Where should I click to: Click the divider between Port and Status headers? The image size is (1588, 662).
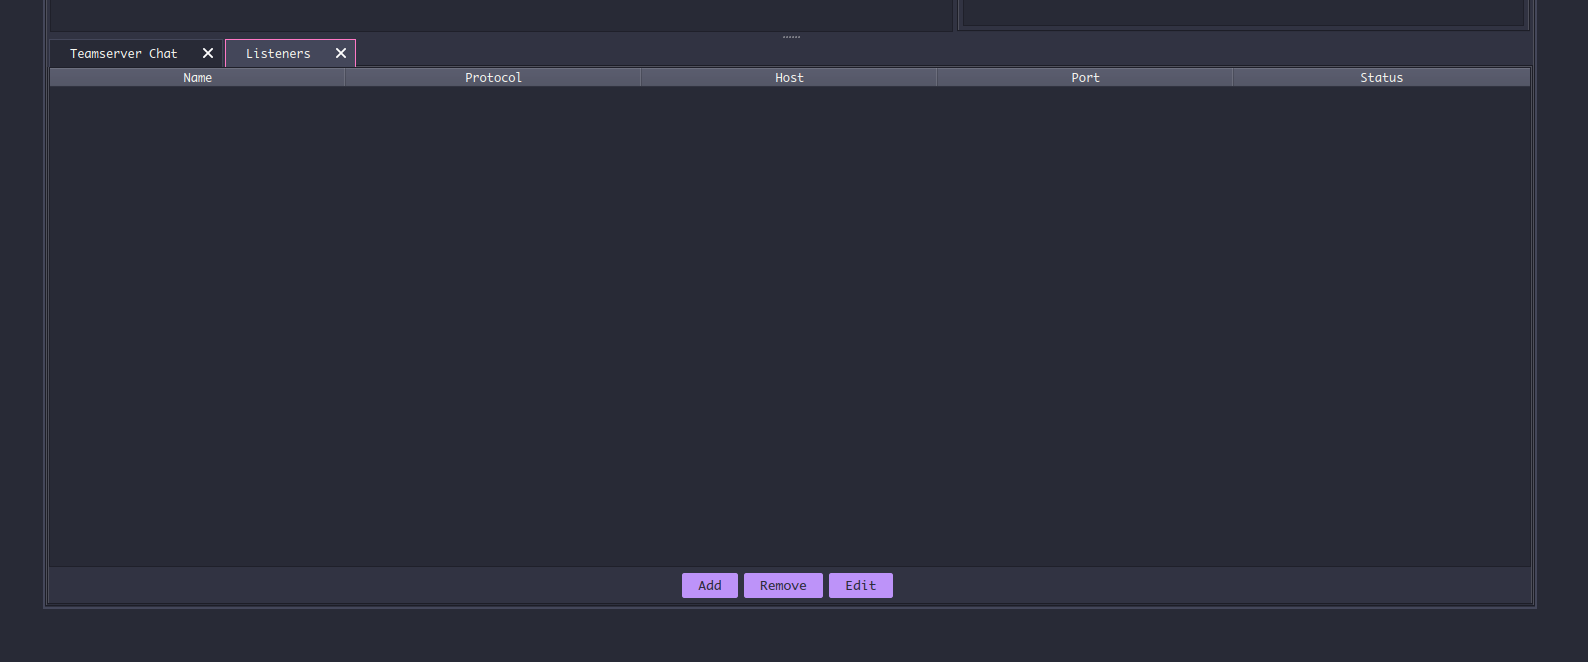(1233, 78)
